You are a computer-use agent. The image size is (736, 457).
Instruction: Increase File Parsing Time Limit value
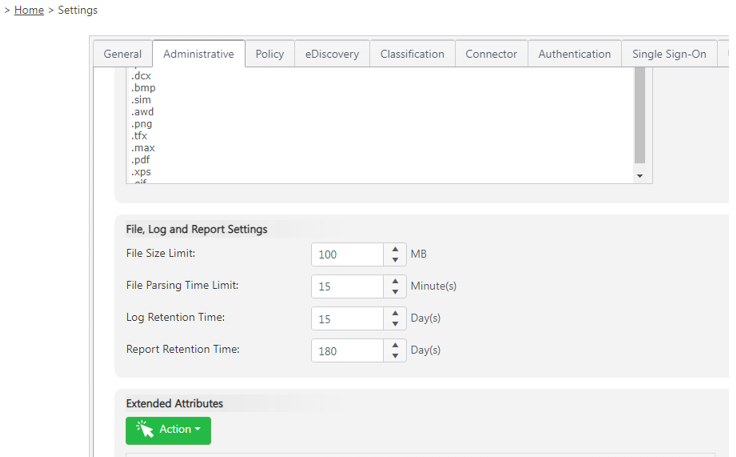pos(396,281)
